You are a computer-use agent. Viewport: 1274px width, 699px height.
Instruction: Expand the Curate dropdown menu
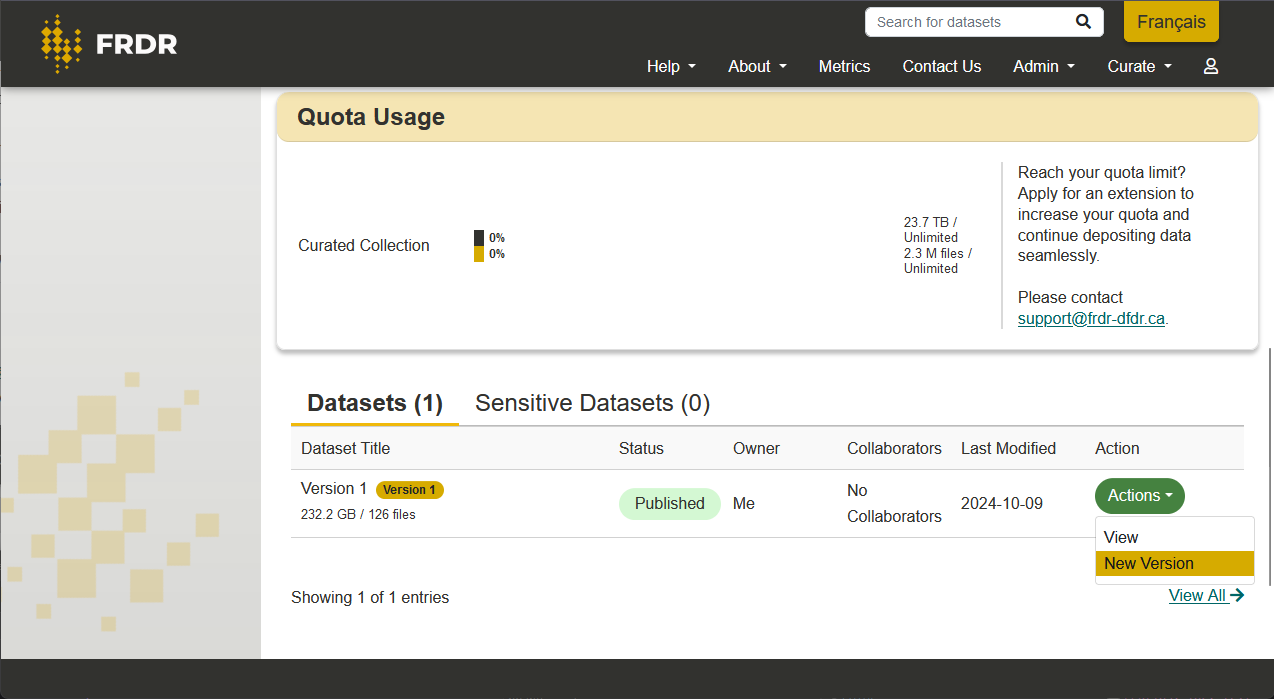pos(1139,66)
